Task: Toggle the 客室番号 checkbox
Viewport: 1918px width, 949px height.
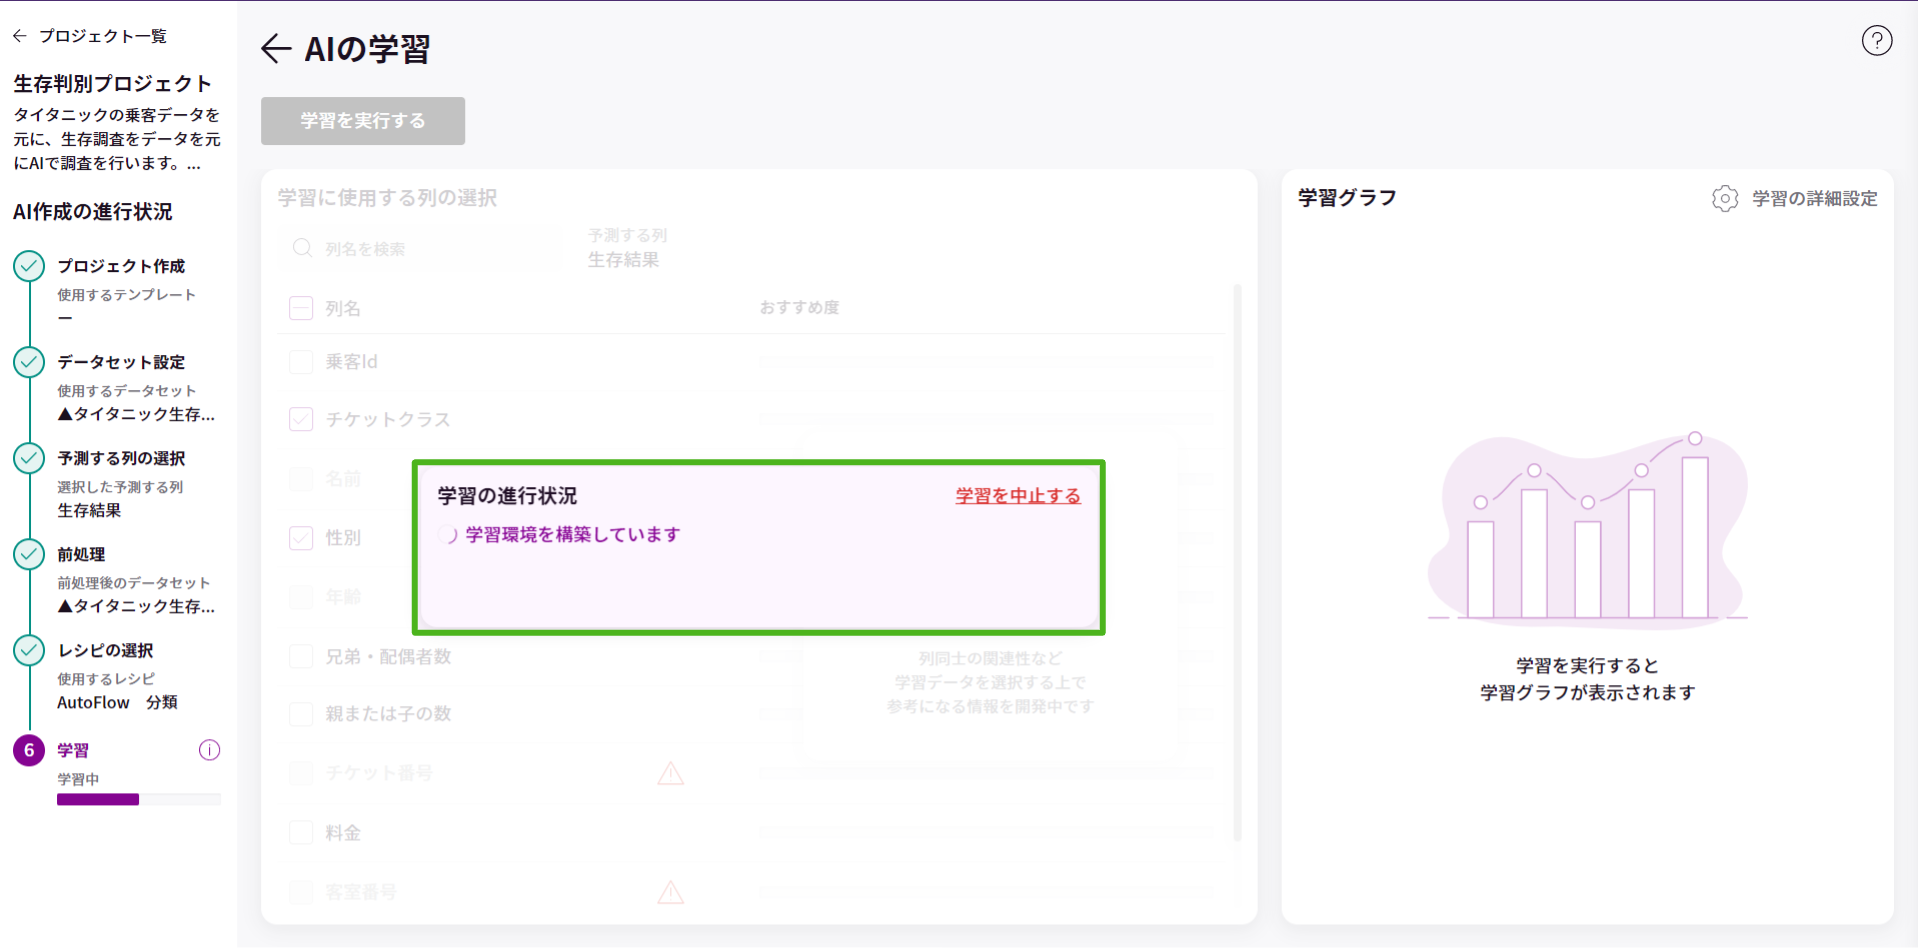Action: click(x=301, y=892)
